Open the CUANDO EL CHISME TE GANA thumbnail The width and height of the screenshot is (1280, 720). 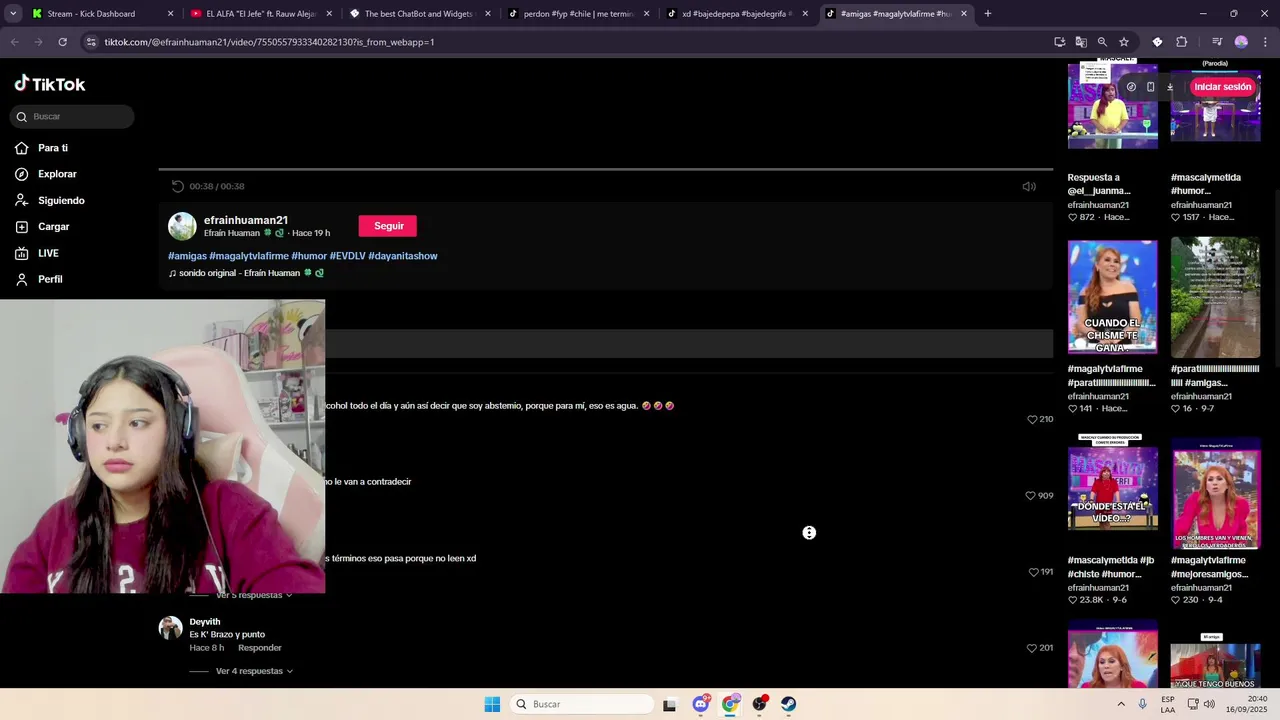point(1112,296)
